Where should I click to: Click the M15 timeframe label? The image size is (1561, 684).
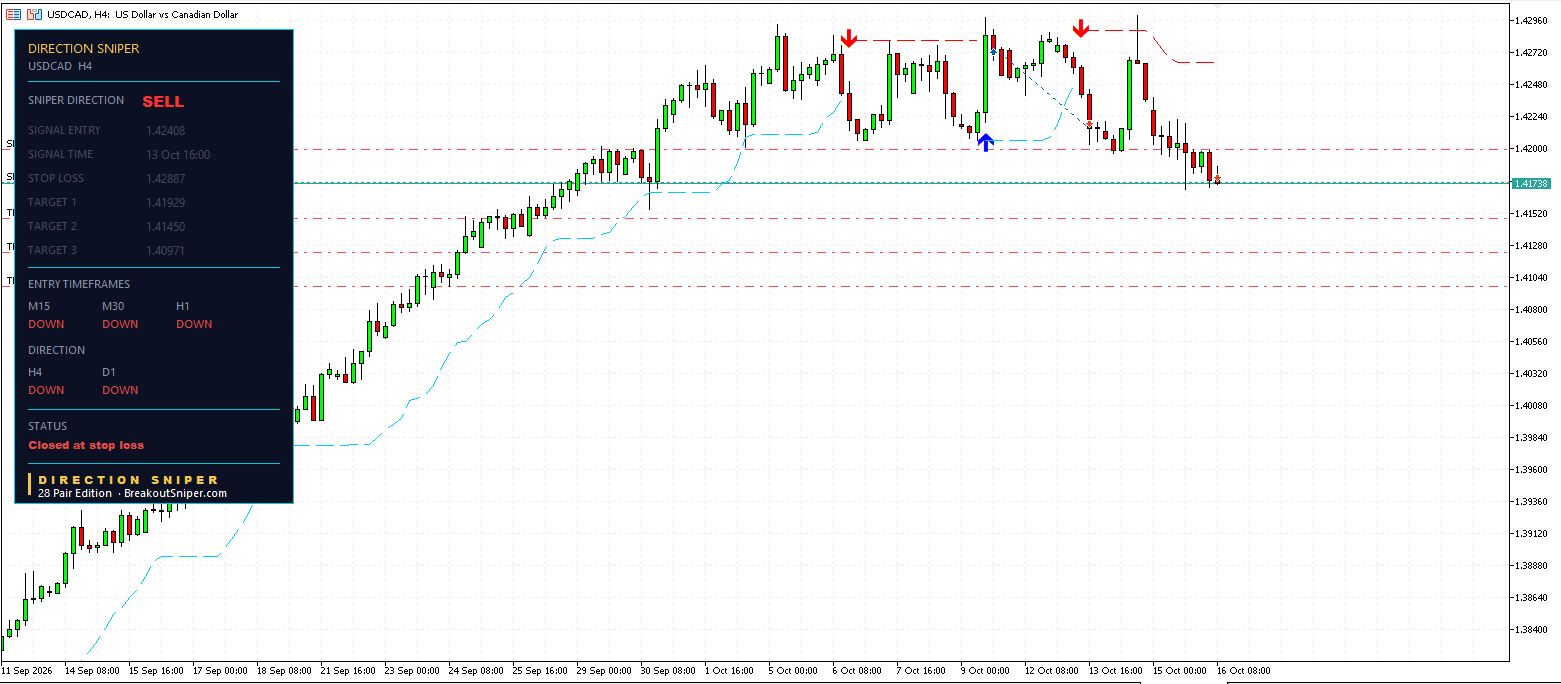(39, 306)
